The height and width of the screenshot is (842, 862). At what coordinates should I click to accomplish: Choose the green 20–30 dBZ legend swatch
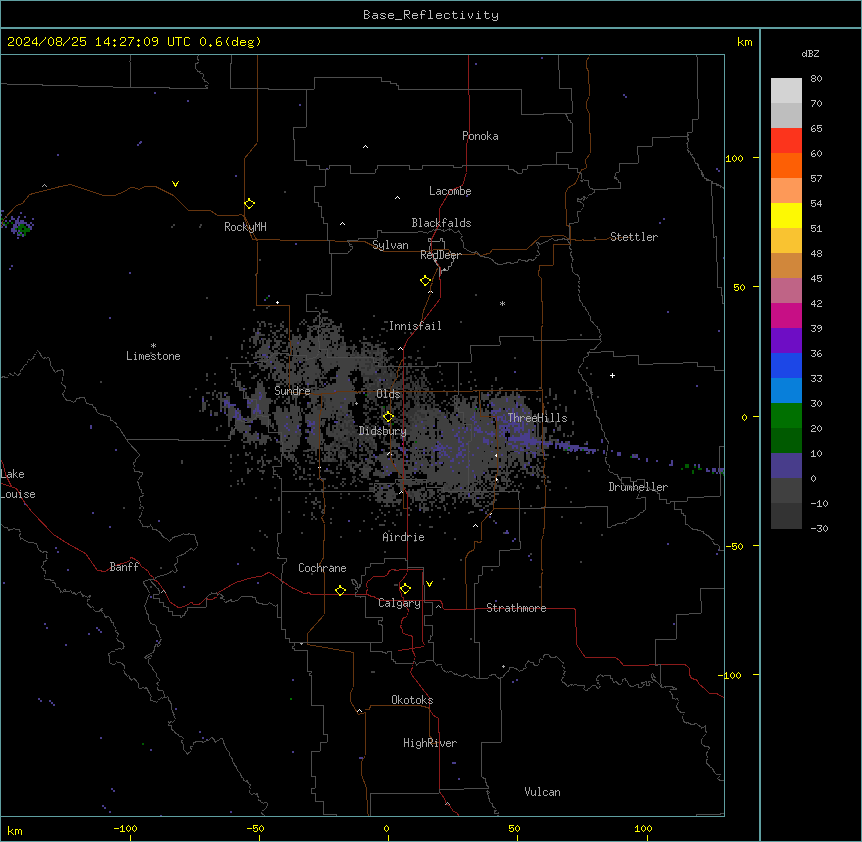point(786,416)
